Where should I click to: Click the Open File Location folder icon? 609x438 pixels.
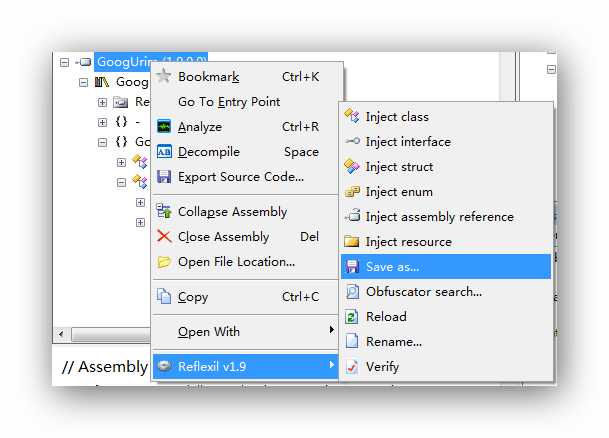tap(164, 262)
